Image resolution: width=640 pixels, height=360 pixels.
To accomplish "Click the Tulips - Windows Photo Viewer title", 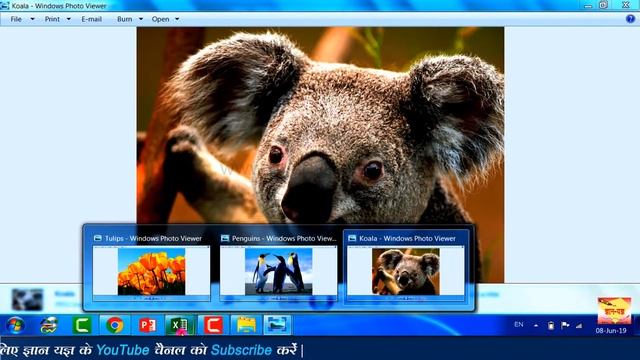I will [153, 238].
